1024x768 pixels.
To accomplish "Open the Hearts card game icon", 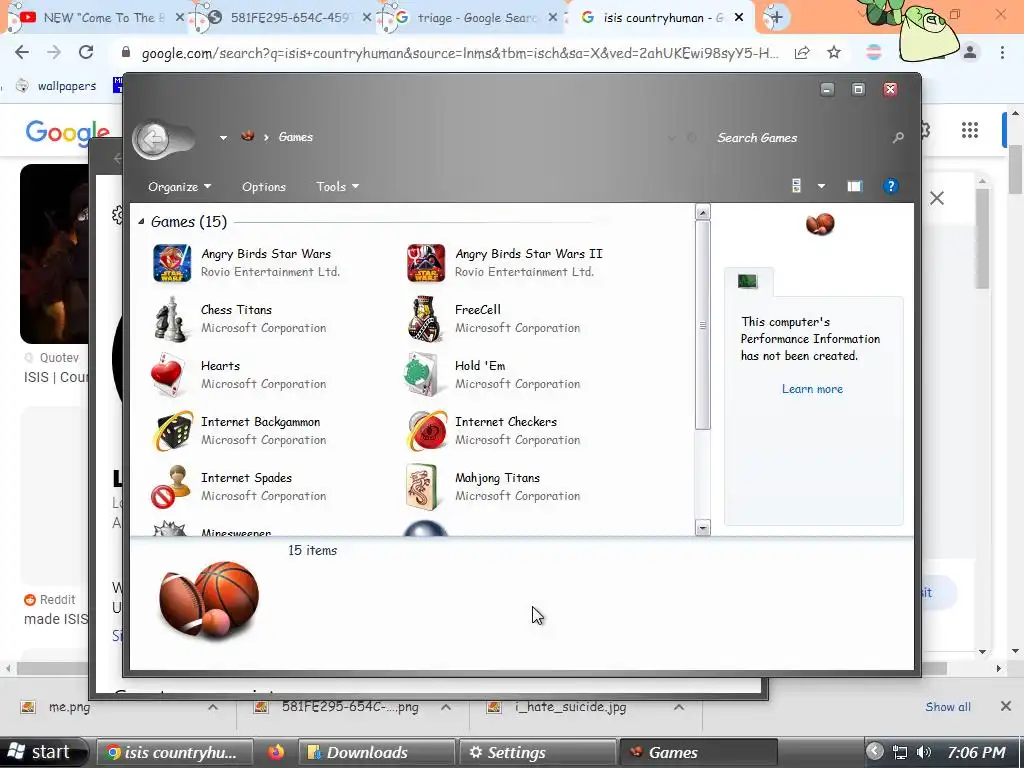I will coord(168,375).
